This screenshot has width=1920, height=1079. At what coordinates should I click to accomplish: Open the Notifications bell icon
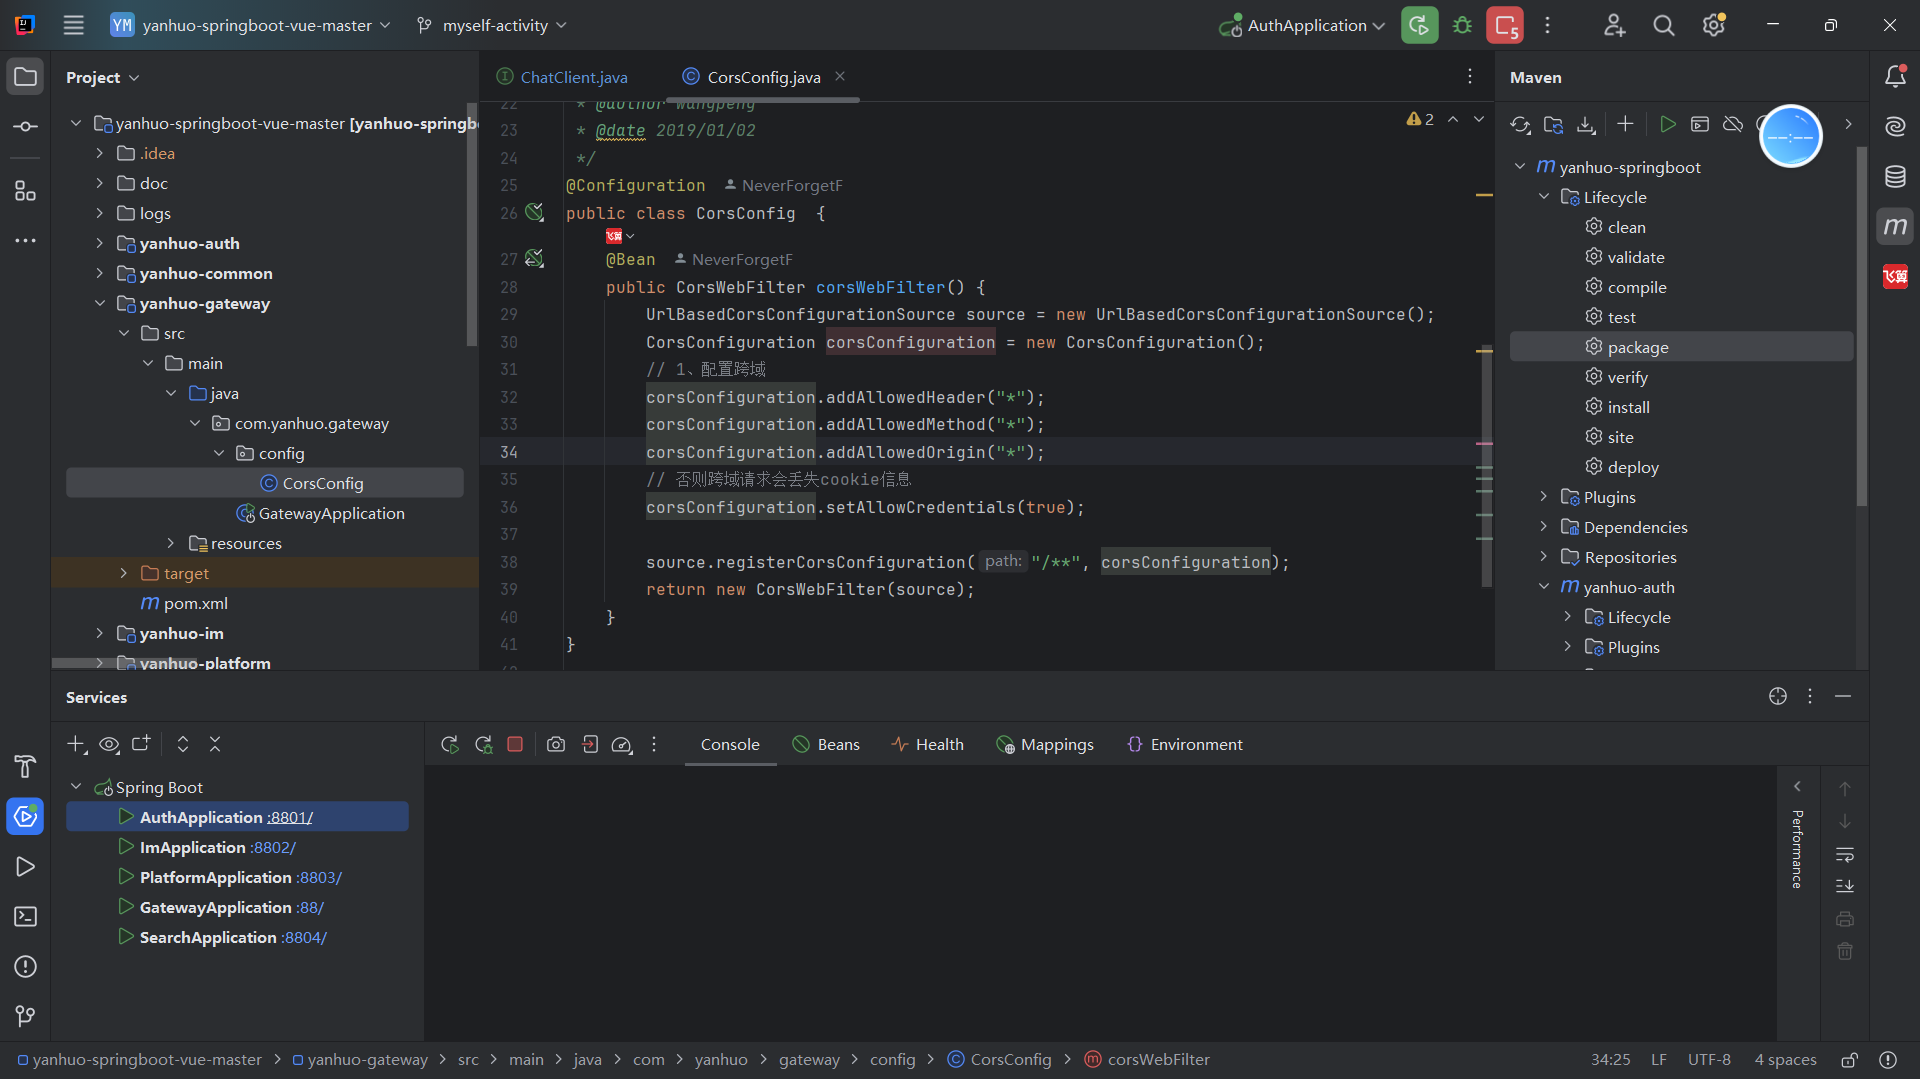[1895, 77]
